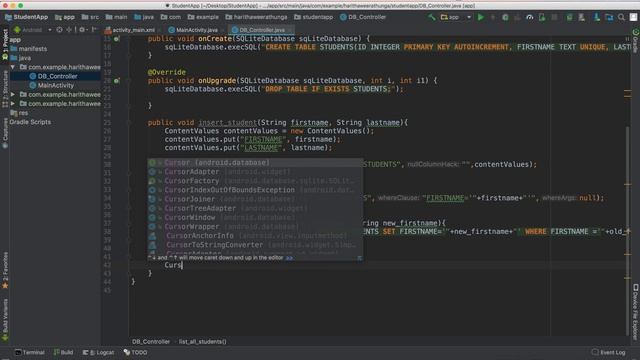640x360 pixels.
Task: Click the onUpgrade override gutter icon
Action: (117, 81)
